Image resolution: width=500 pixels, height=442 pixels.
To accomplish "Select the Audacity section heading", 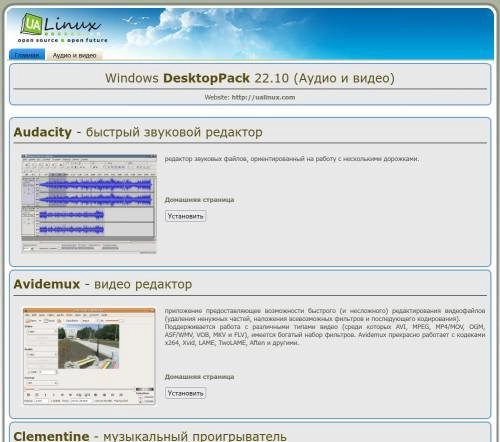I will tap(138, 132).
